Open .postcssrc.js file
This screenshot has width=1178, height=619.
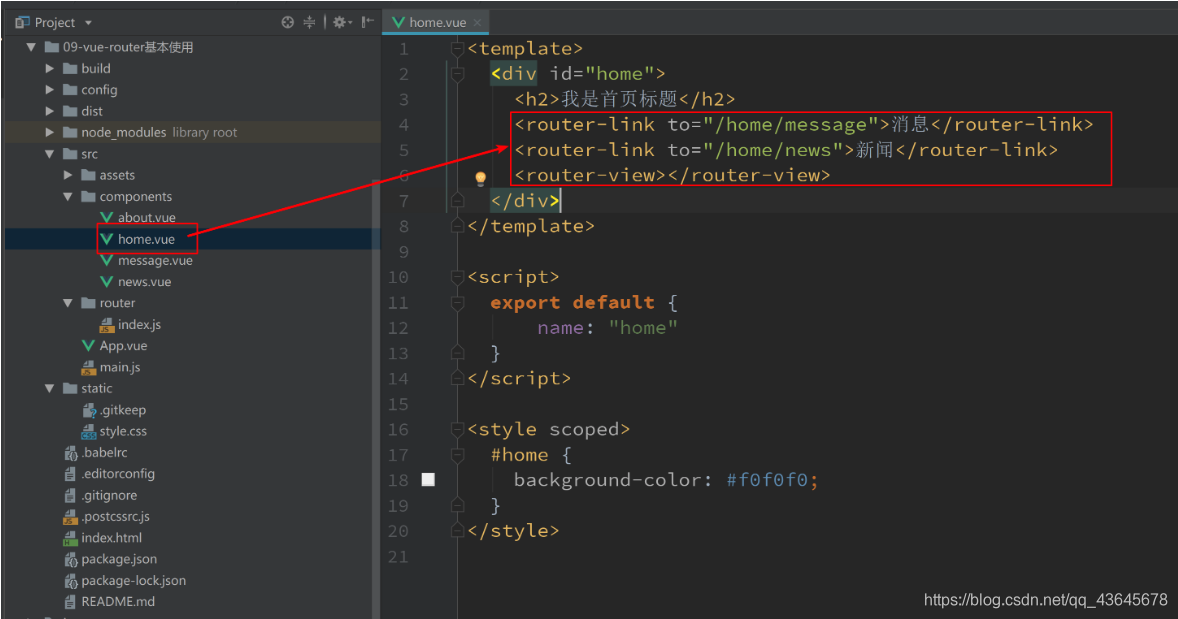[115, 517]
